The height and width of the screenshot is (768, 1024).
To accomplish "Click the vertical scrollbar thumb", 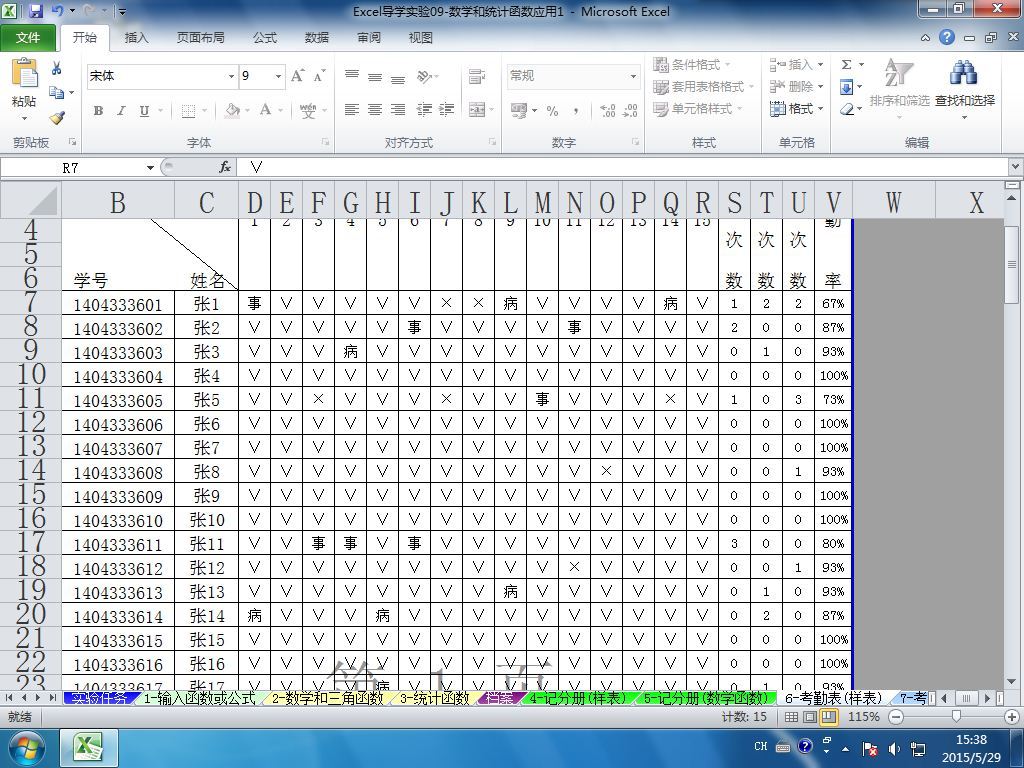I will [x=1012, y=264].
